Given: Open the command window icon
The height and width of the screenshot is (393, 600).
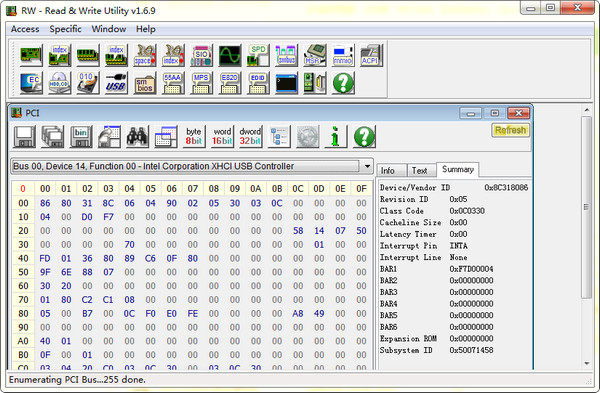Looking at the screenshot, I should [286, 83].
